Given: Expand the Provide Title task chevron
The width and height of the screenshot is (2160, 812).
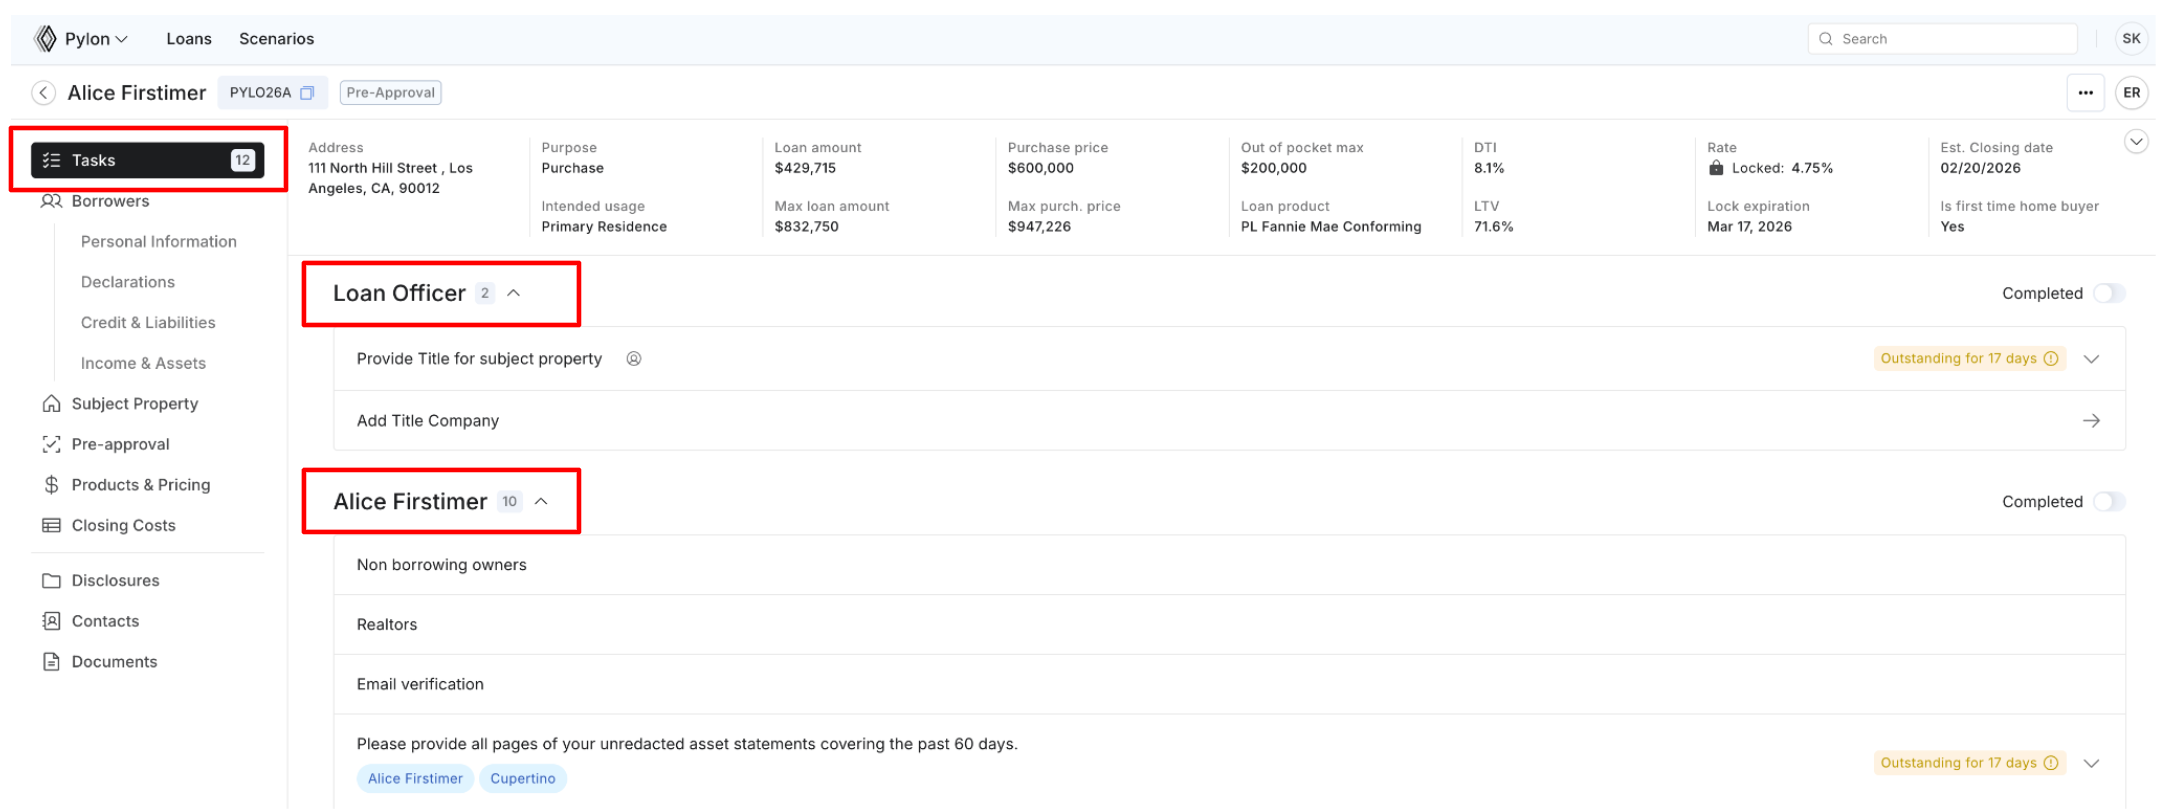Looking at the screenshot, I should (x=2091, y=359).
